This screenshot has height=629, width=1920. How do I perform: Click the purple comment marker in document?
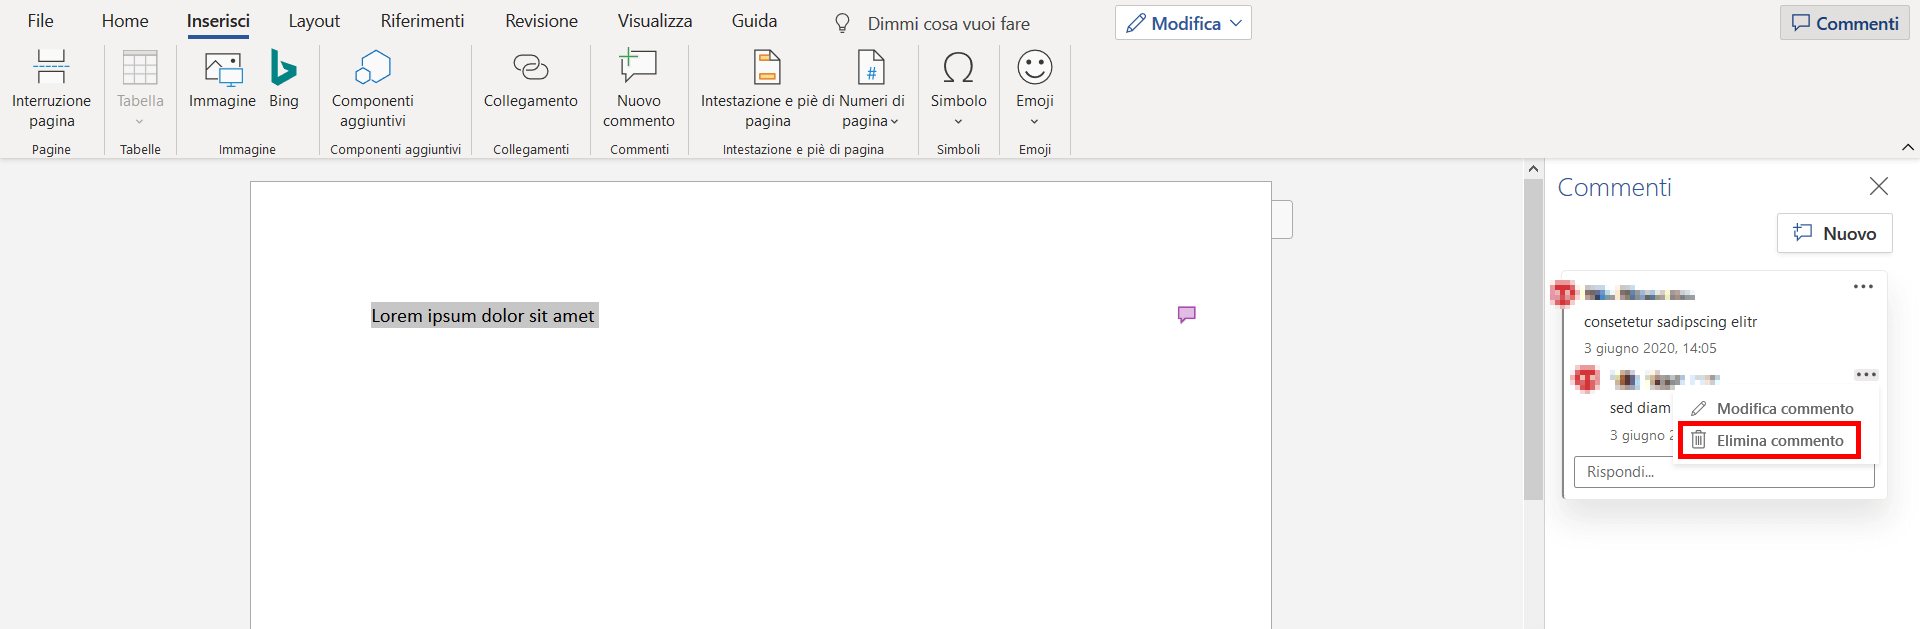click(x=1186, y=315)
